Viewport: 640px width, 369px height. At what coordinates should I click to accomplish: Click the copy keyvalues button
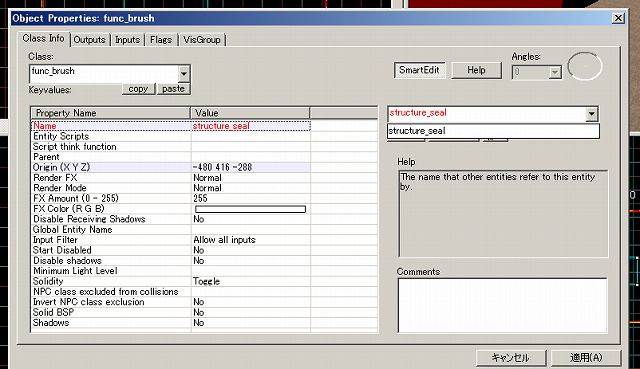[138, 89]
